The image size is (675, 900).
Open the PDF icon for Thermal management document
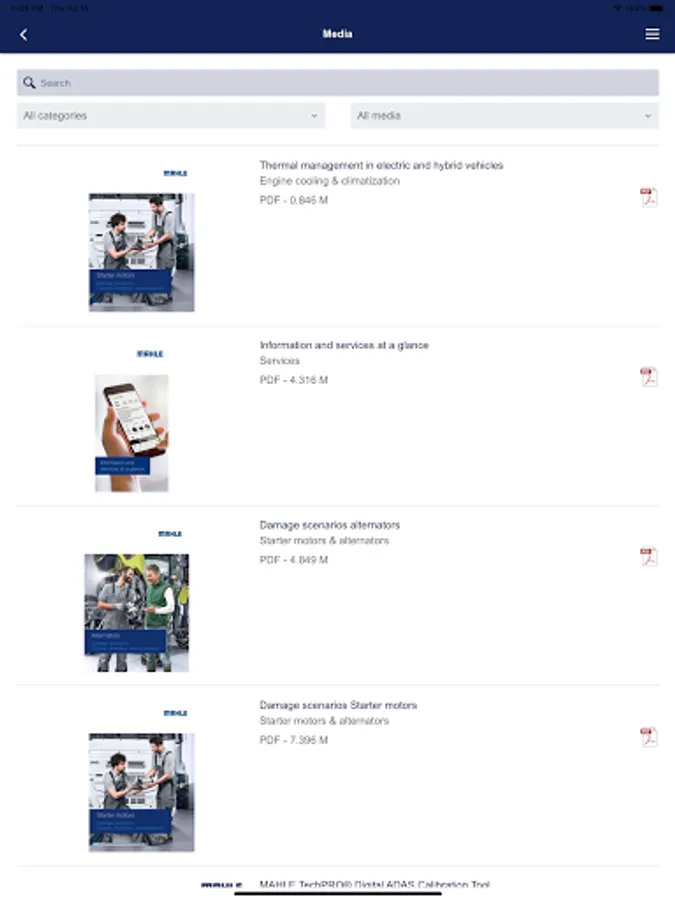coord(649,197)
